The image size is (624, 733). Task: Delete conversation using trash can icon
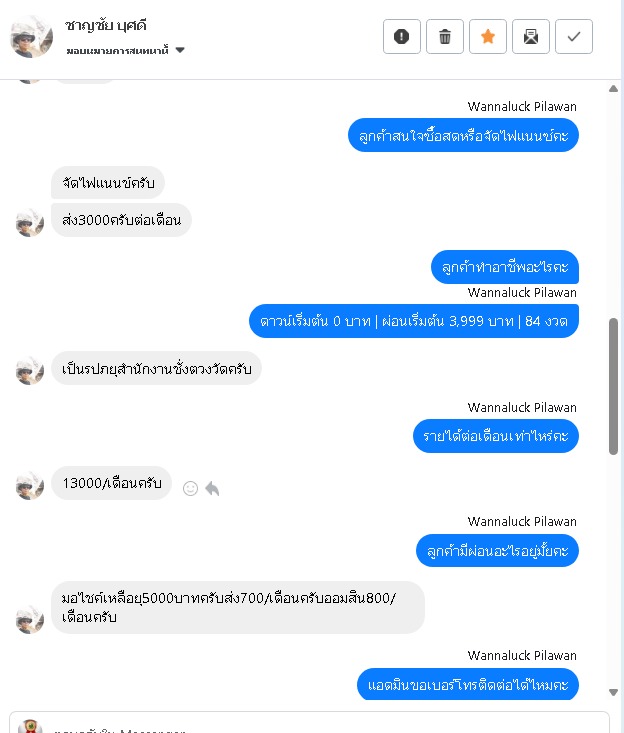pyautogui.click(x=445, y=36)
